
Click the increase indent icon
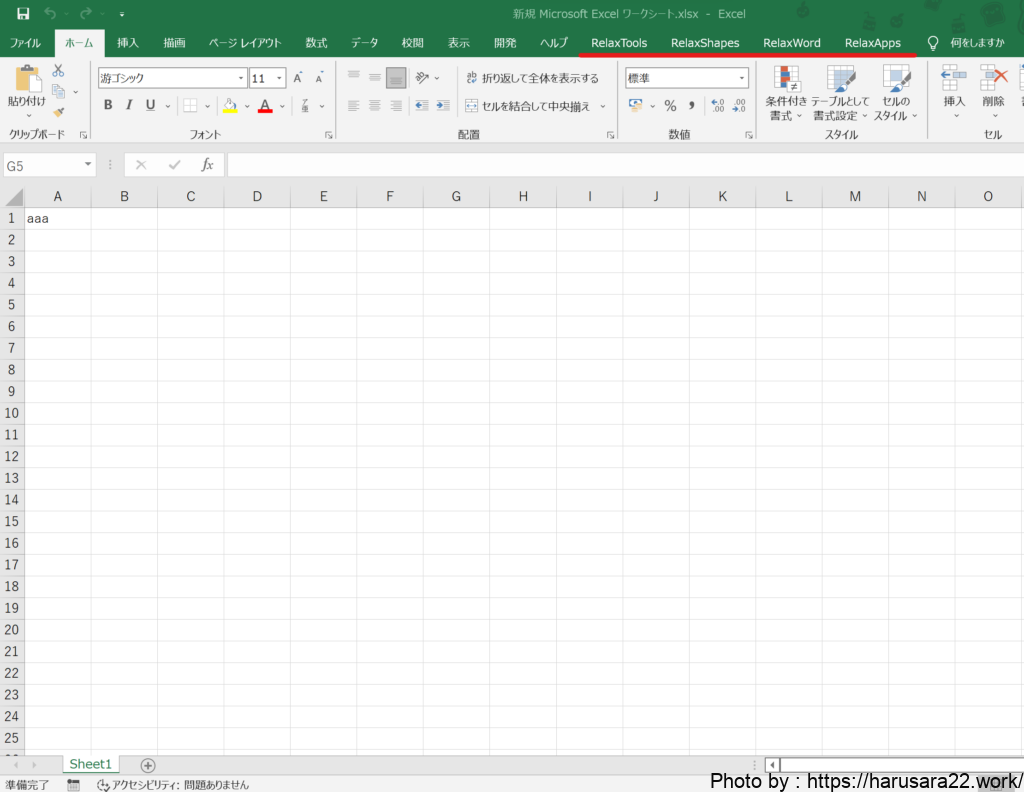coord(443,106)
